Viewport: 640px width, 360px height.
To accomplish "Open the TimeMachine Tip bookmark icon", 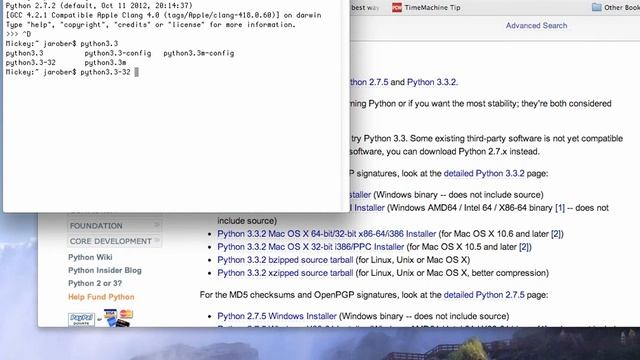I will coord(397,7).
